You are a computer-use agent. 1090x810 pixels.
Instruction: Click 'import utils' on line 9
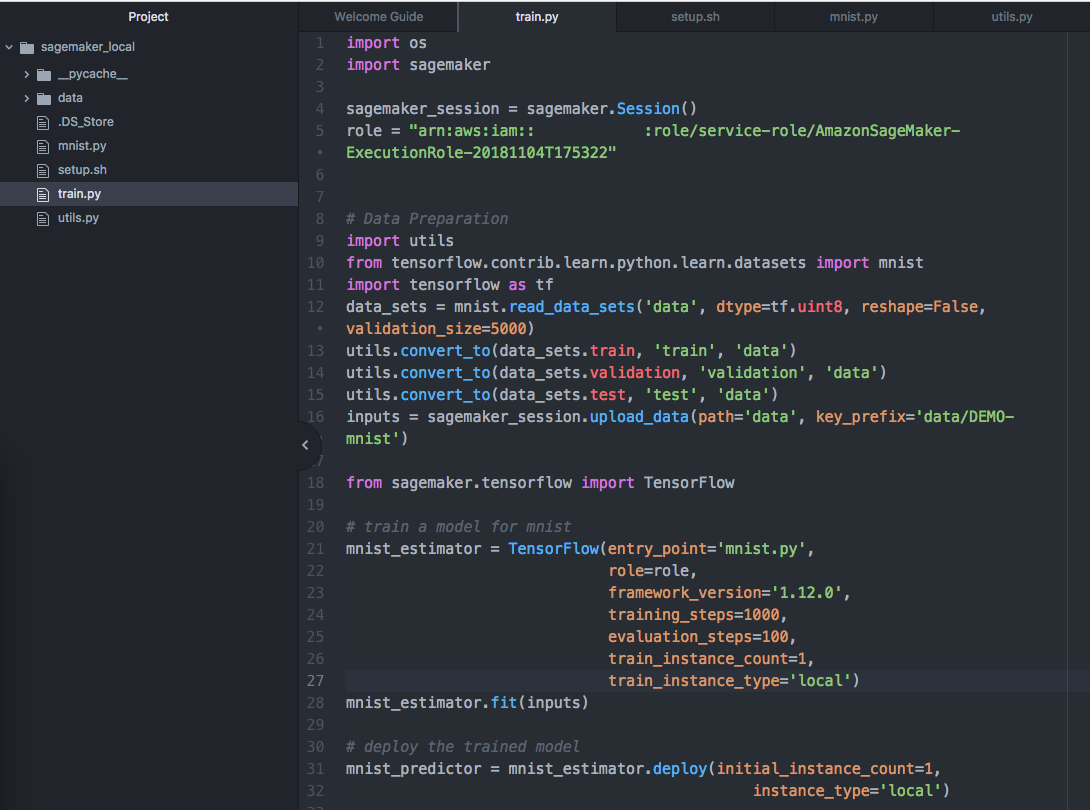click(x=400, y=241)
